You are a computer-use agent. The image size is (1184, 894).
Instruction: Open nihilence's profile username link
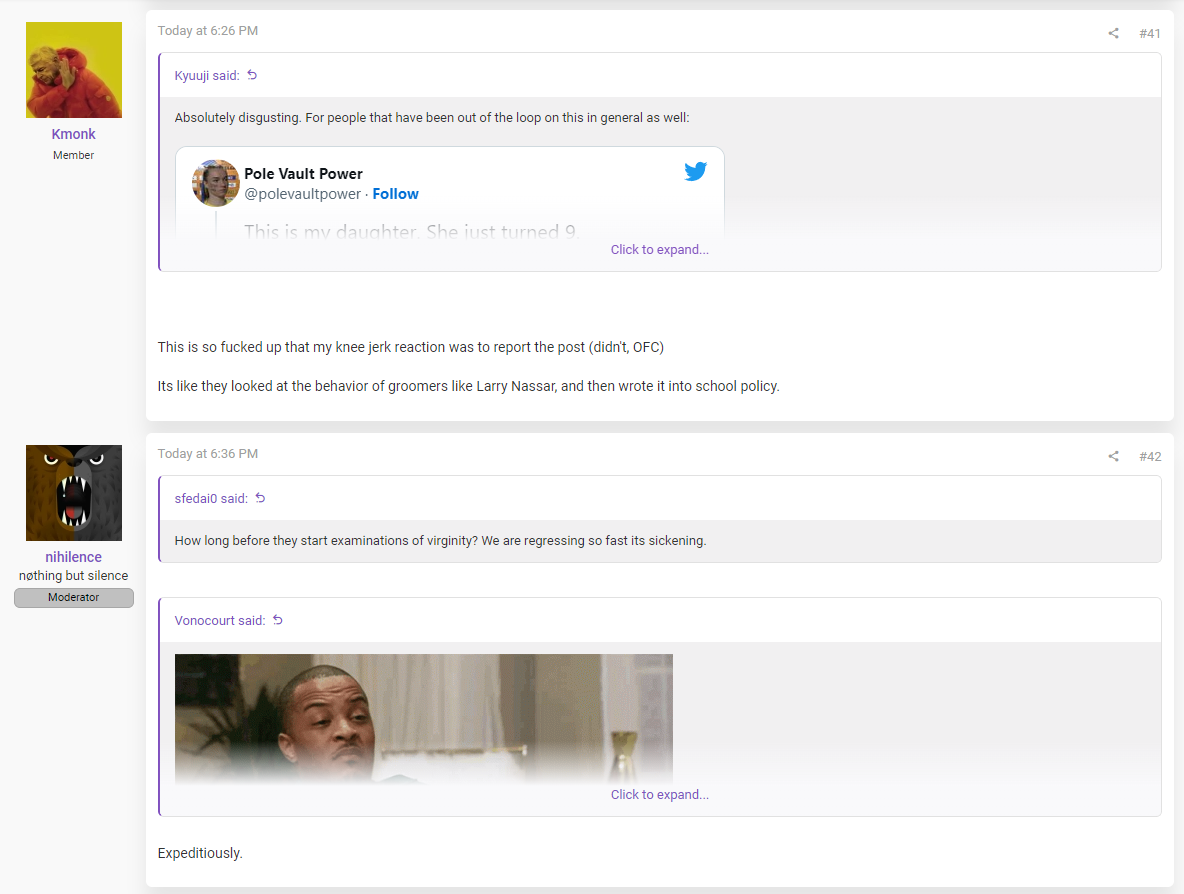pos(73,556)
